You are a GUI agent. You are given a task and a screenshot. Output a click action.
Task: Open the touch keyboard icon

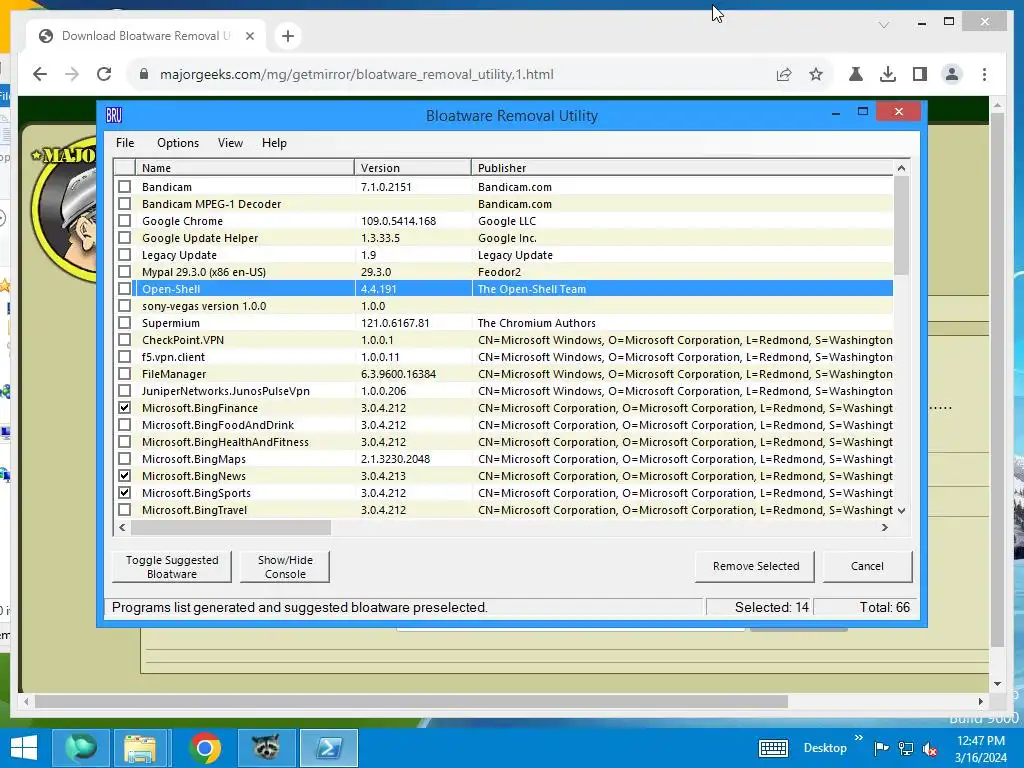pos(773,748)
